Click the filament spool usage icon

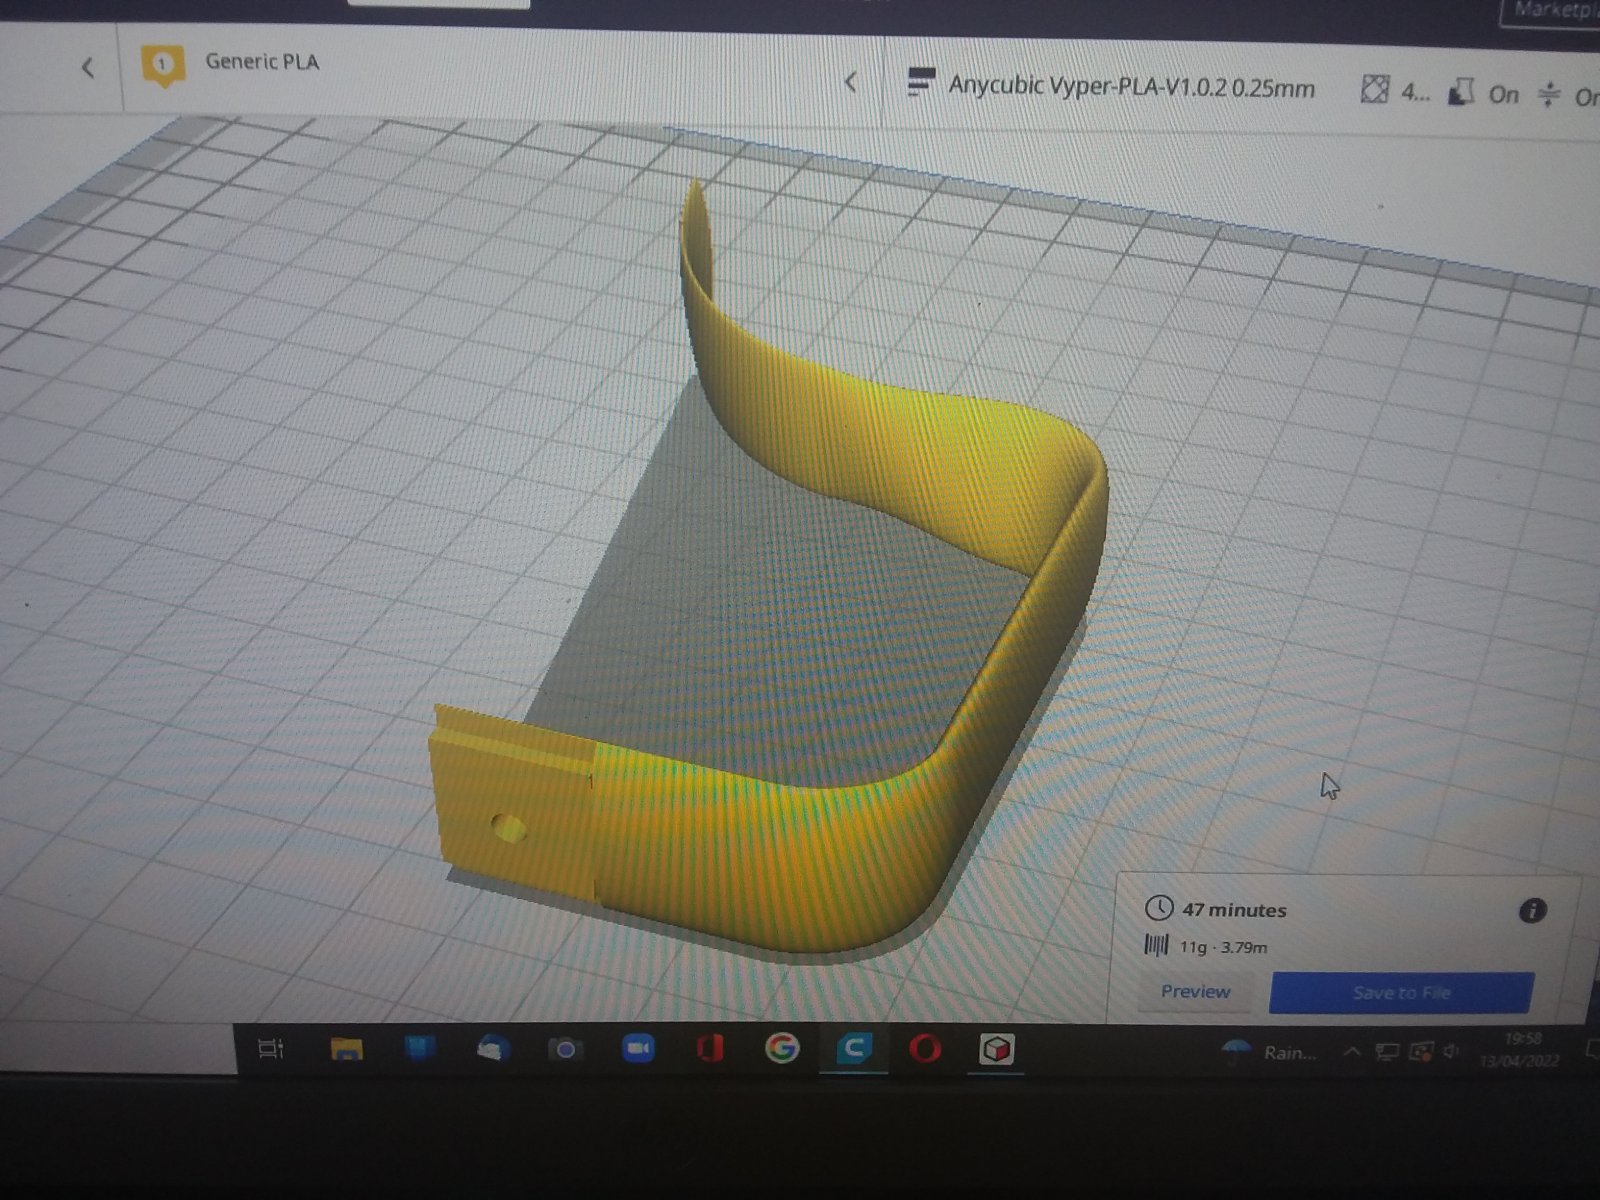pos(1156,945)
